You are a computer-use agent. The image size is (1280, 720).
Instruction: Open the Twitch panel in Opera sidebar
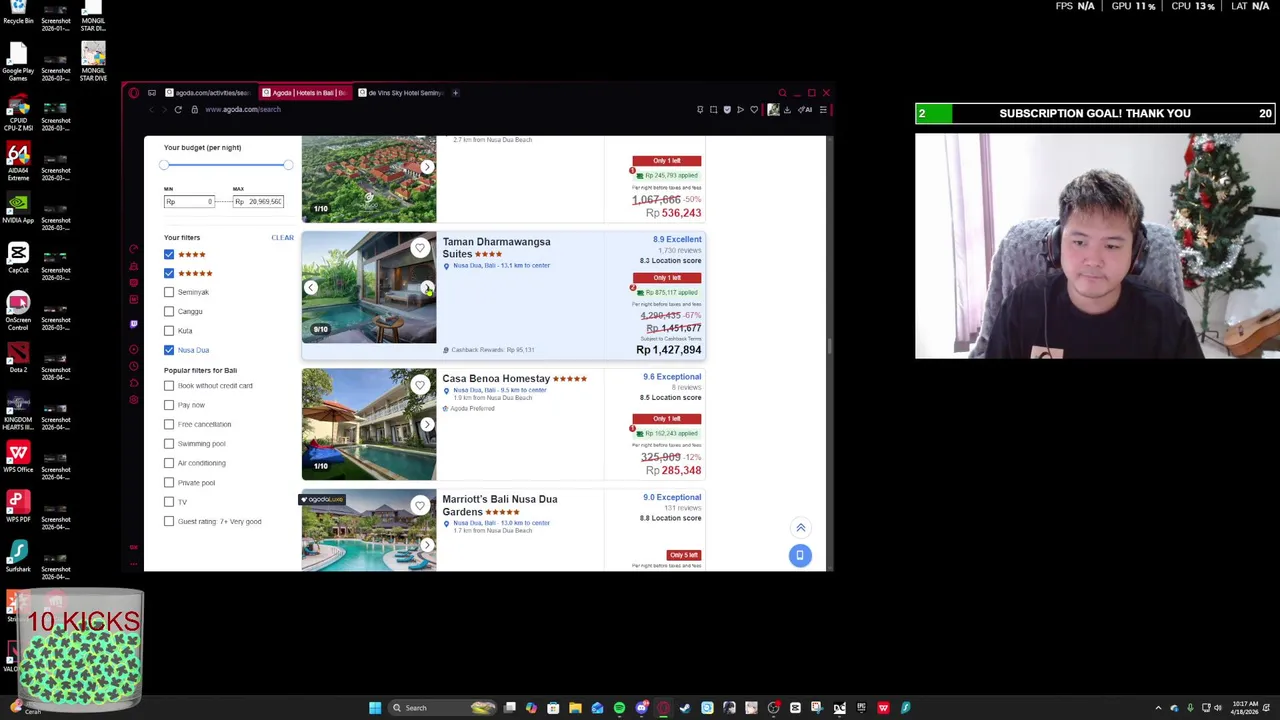point(134,324)
